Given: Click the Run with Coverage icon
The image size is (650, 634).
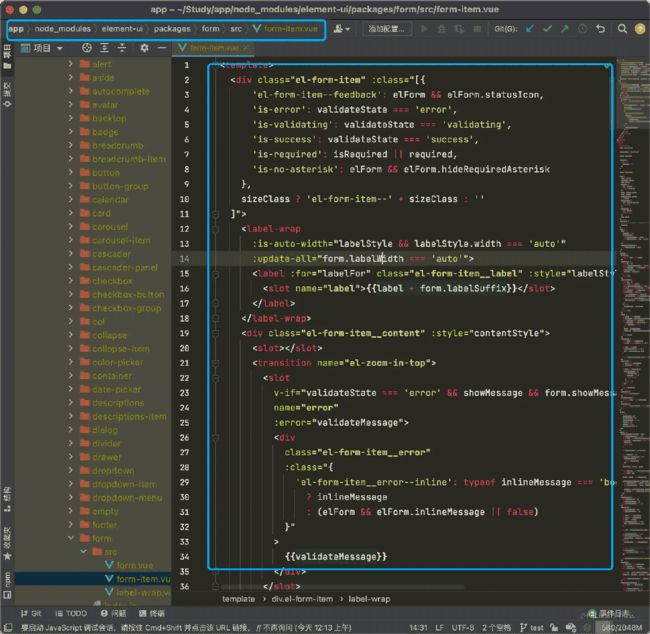Looking at the screenshot, I should [459, 29].
